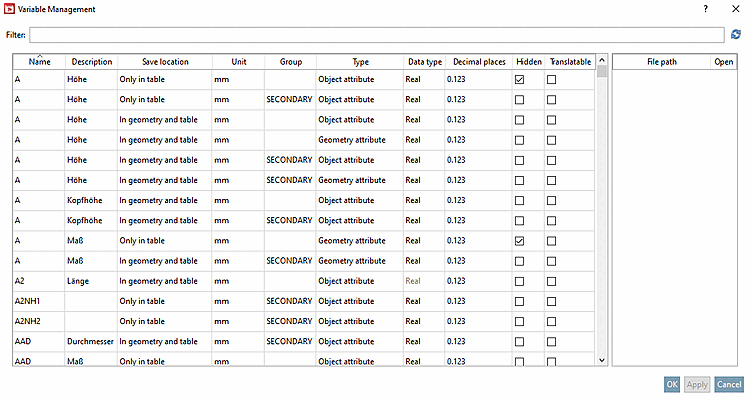Toggle Hidden checkbox for A2NH2 row
The image size is (750, 400).
pyautogui.click(x=519, y=322)
